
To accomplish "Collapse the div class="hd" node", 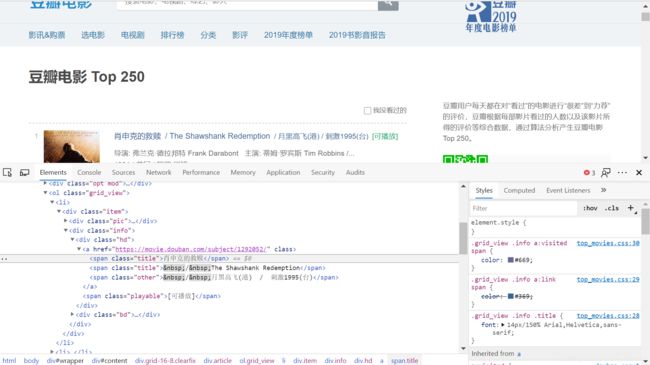I will tap(72, 239).
